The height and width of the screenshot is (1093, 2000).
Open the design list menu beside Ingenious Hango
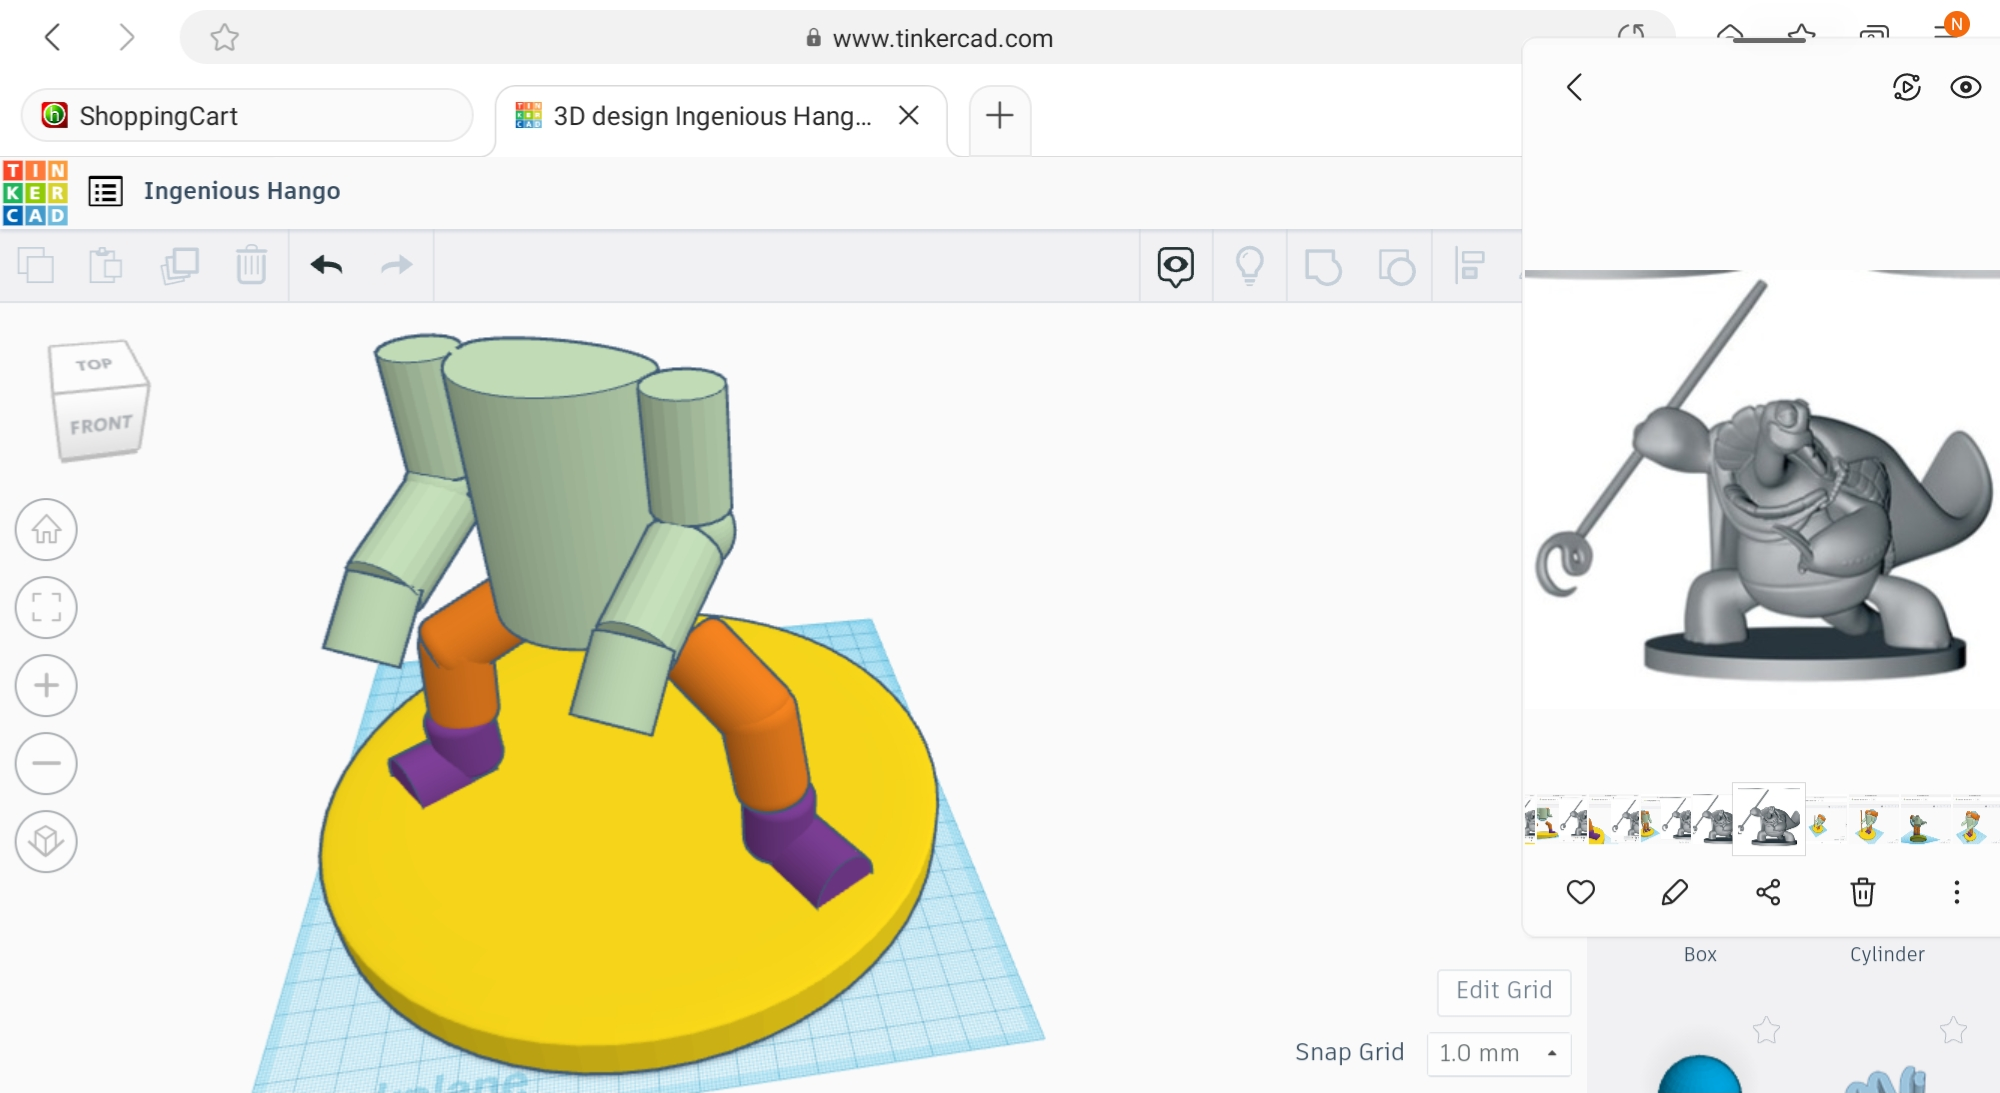tap(105, 191)
